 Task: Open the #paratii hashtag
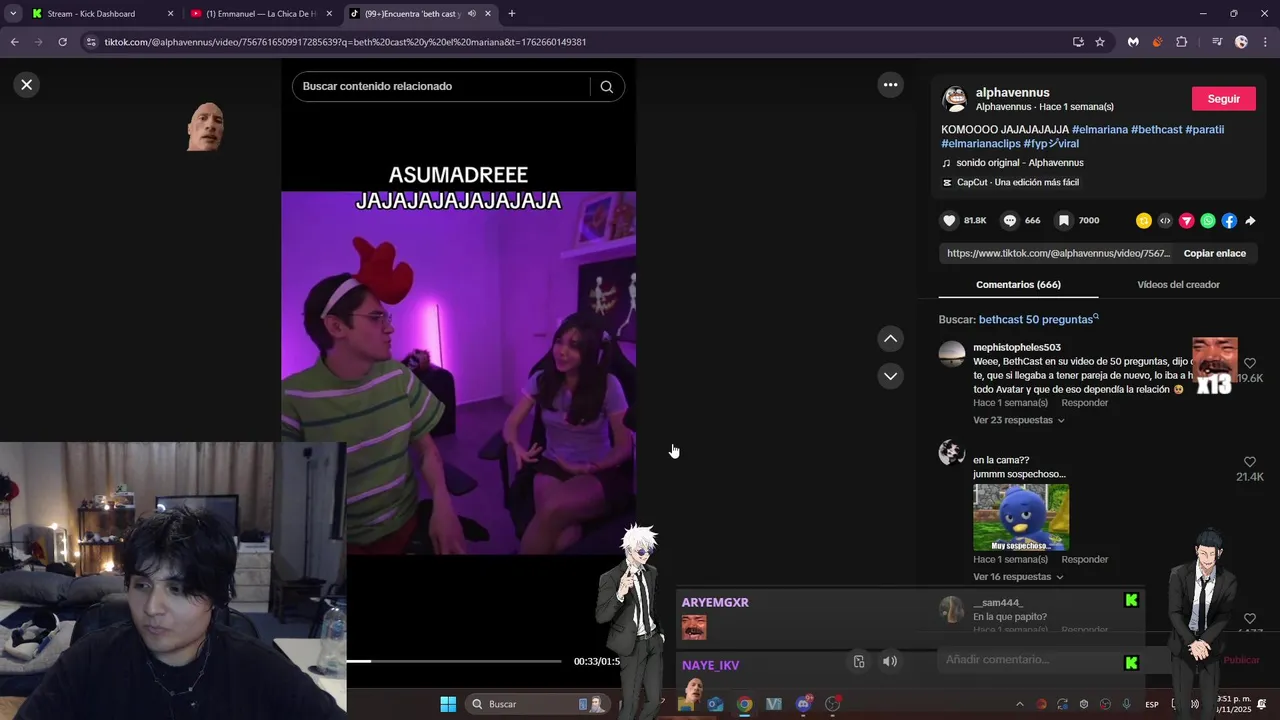click(x=1204, y=130)
